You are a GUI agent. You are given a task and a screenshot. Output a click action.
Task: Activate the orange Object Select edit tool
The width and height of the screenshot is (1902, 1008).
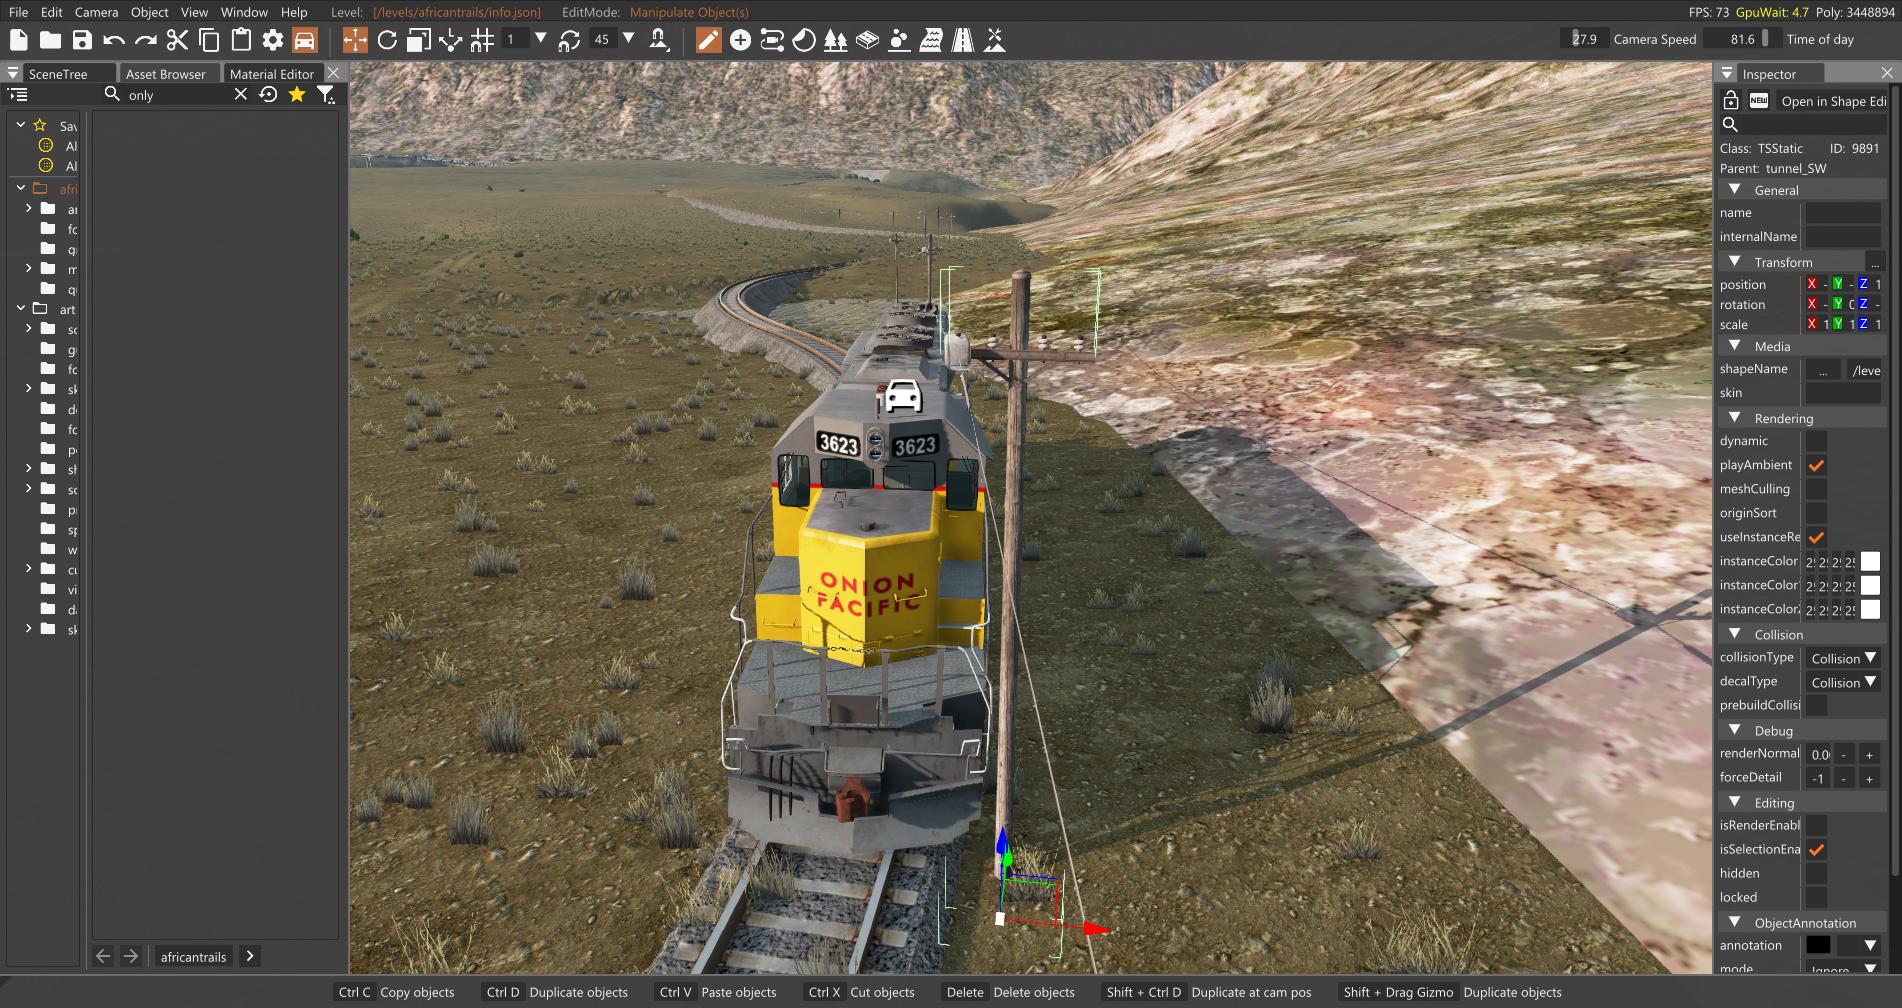pos(708,40)
